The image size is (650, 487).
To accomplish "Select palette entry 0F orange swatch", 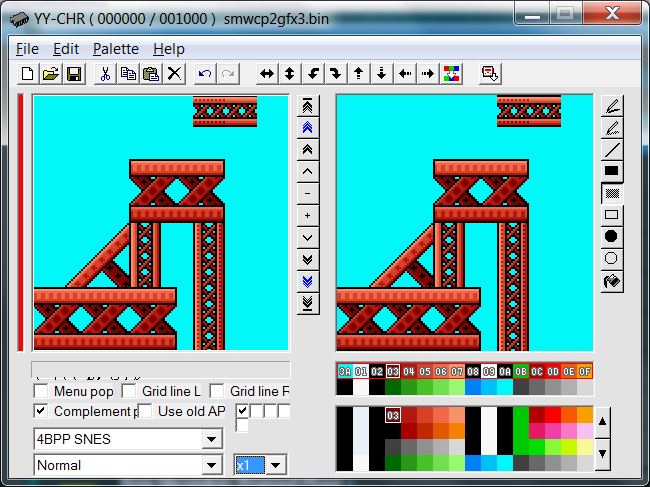I will coord(585,371).
